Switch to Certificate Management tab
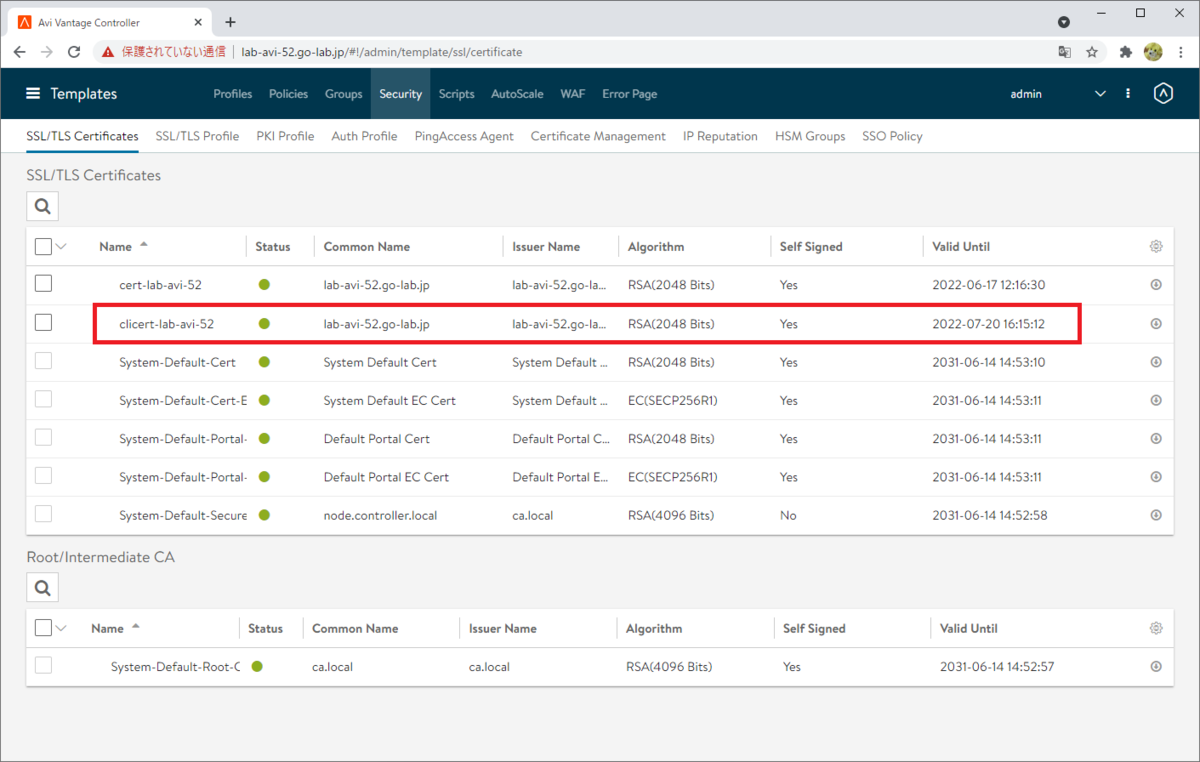Image resolution: width=1200 pixels, height=762 pixels. [598, 136]
